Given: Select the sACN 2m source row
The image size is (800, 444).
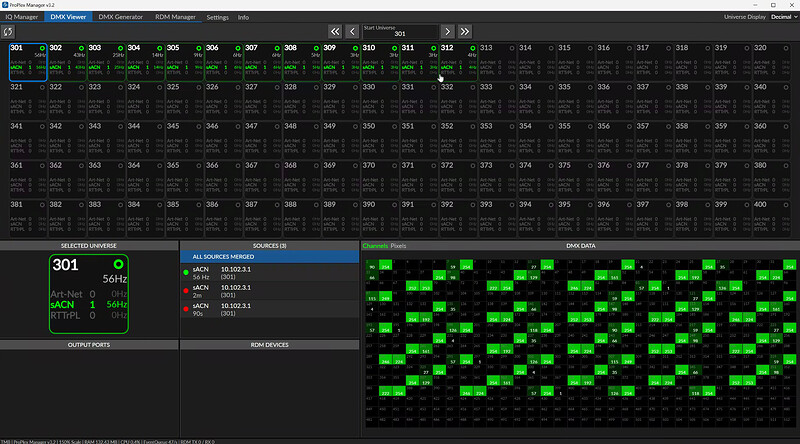Looking at the screenshot, I should pyautogui.click(x=270, y=291).
